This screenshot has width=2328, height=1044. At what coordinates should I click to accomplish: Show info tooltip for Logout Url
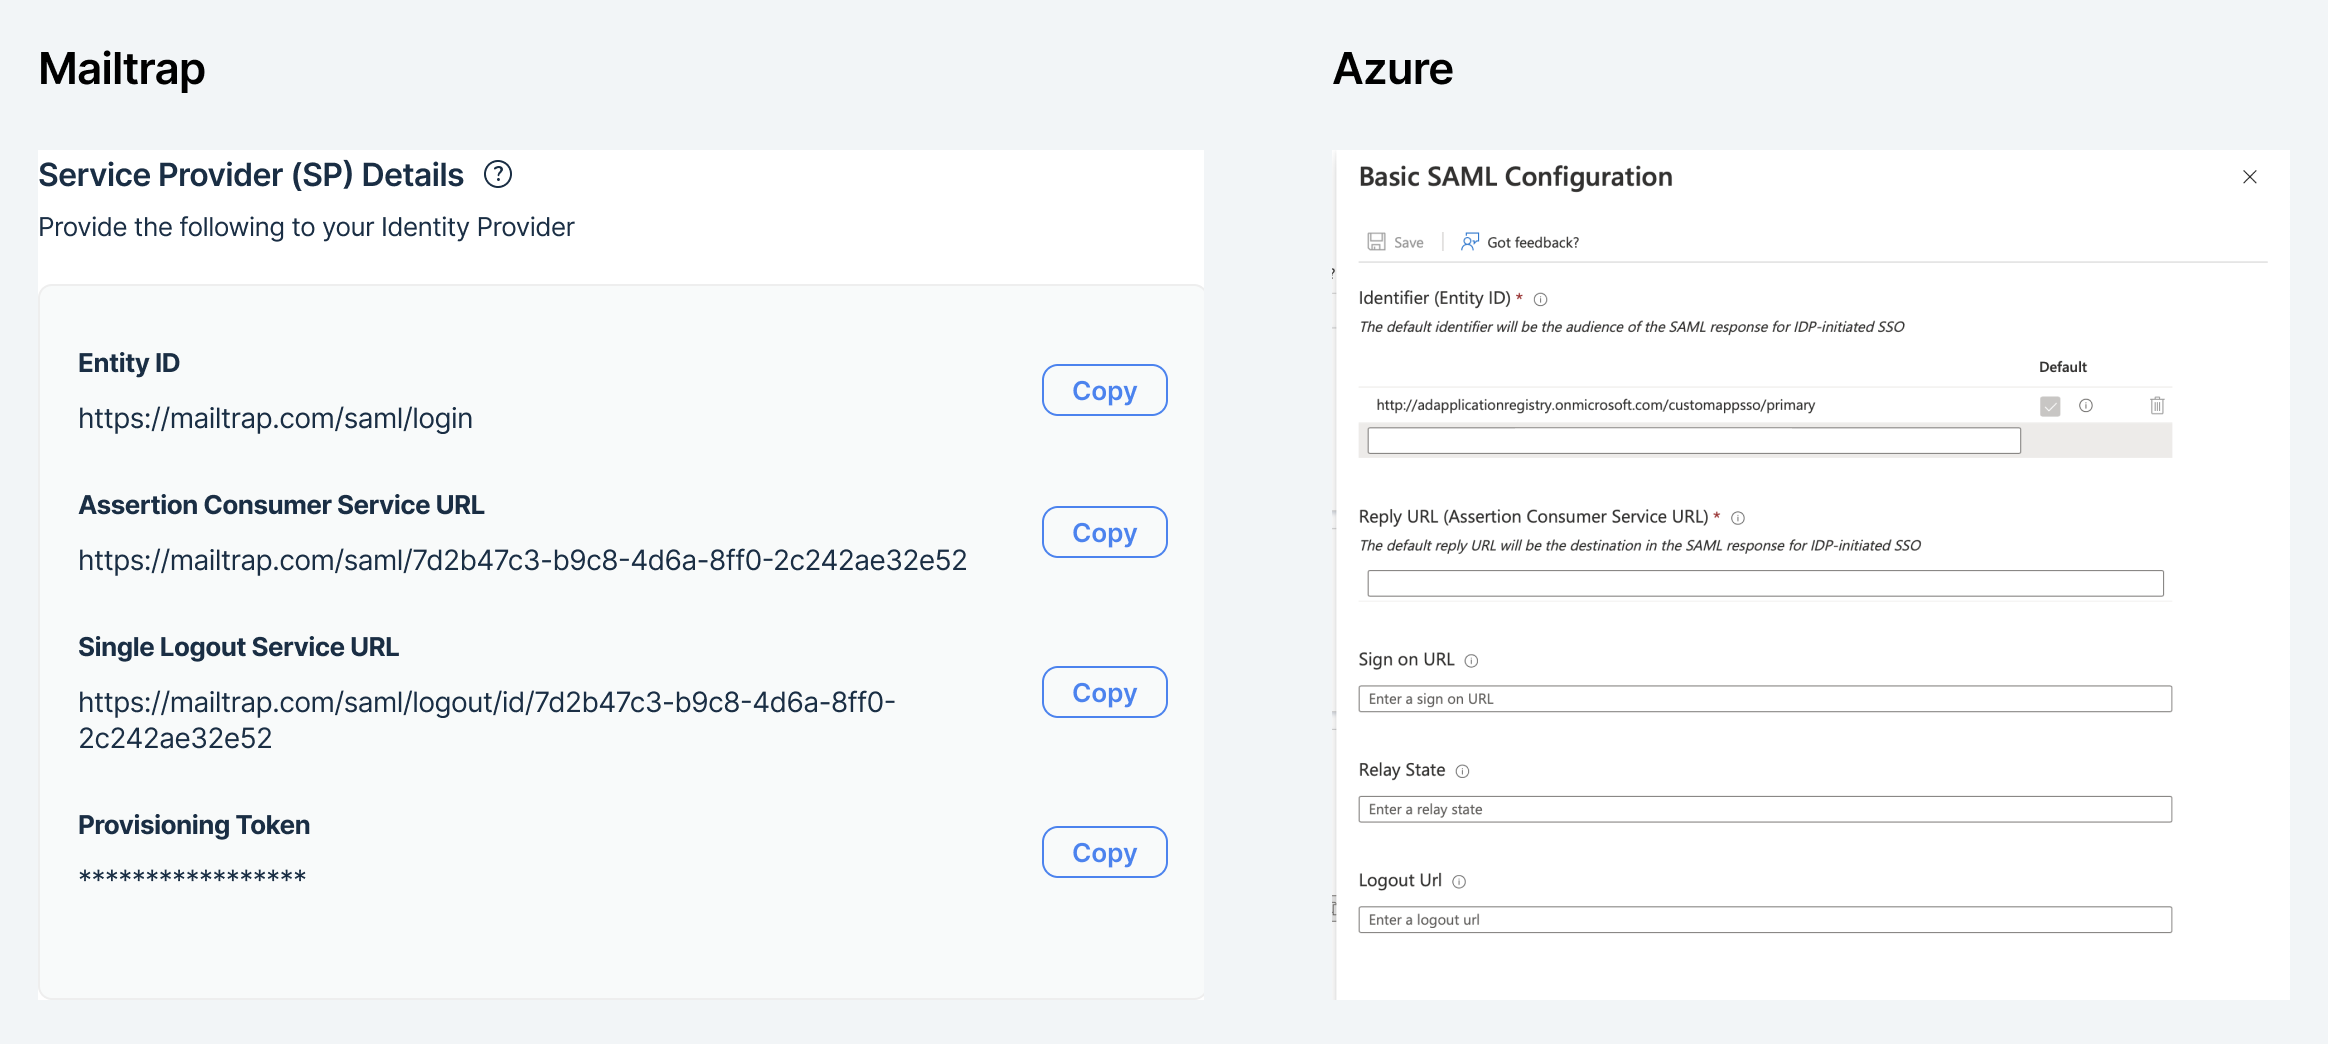(1459, 882)
